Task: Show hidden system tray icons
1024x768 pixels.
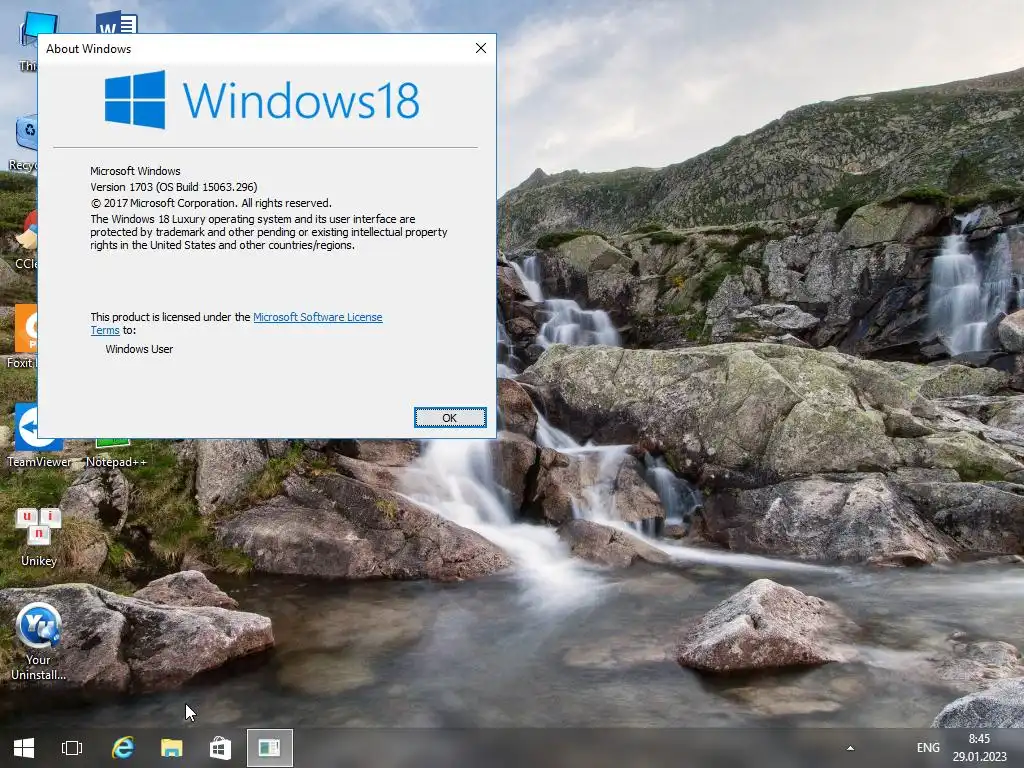Action: pos(850,748)
